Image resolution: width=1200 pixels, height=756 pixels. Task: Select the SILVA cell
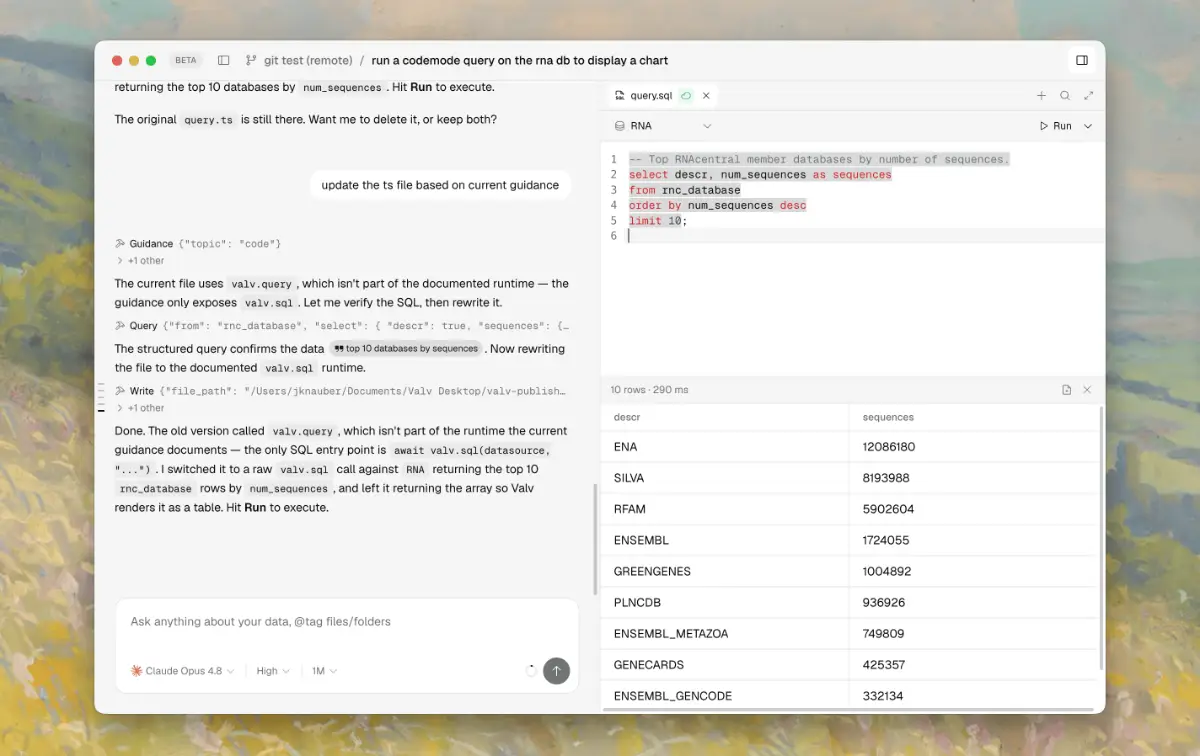724,478
